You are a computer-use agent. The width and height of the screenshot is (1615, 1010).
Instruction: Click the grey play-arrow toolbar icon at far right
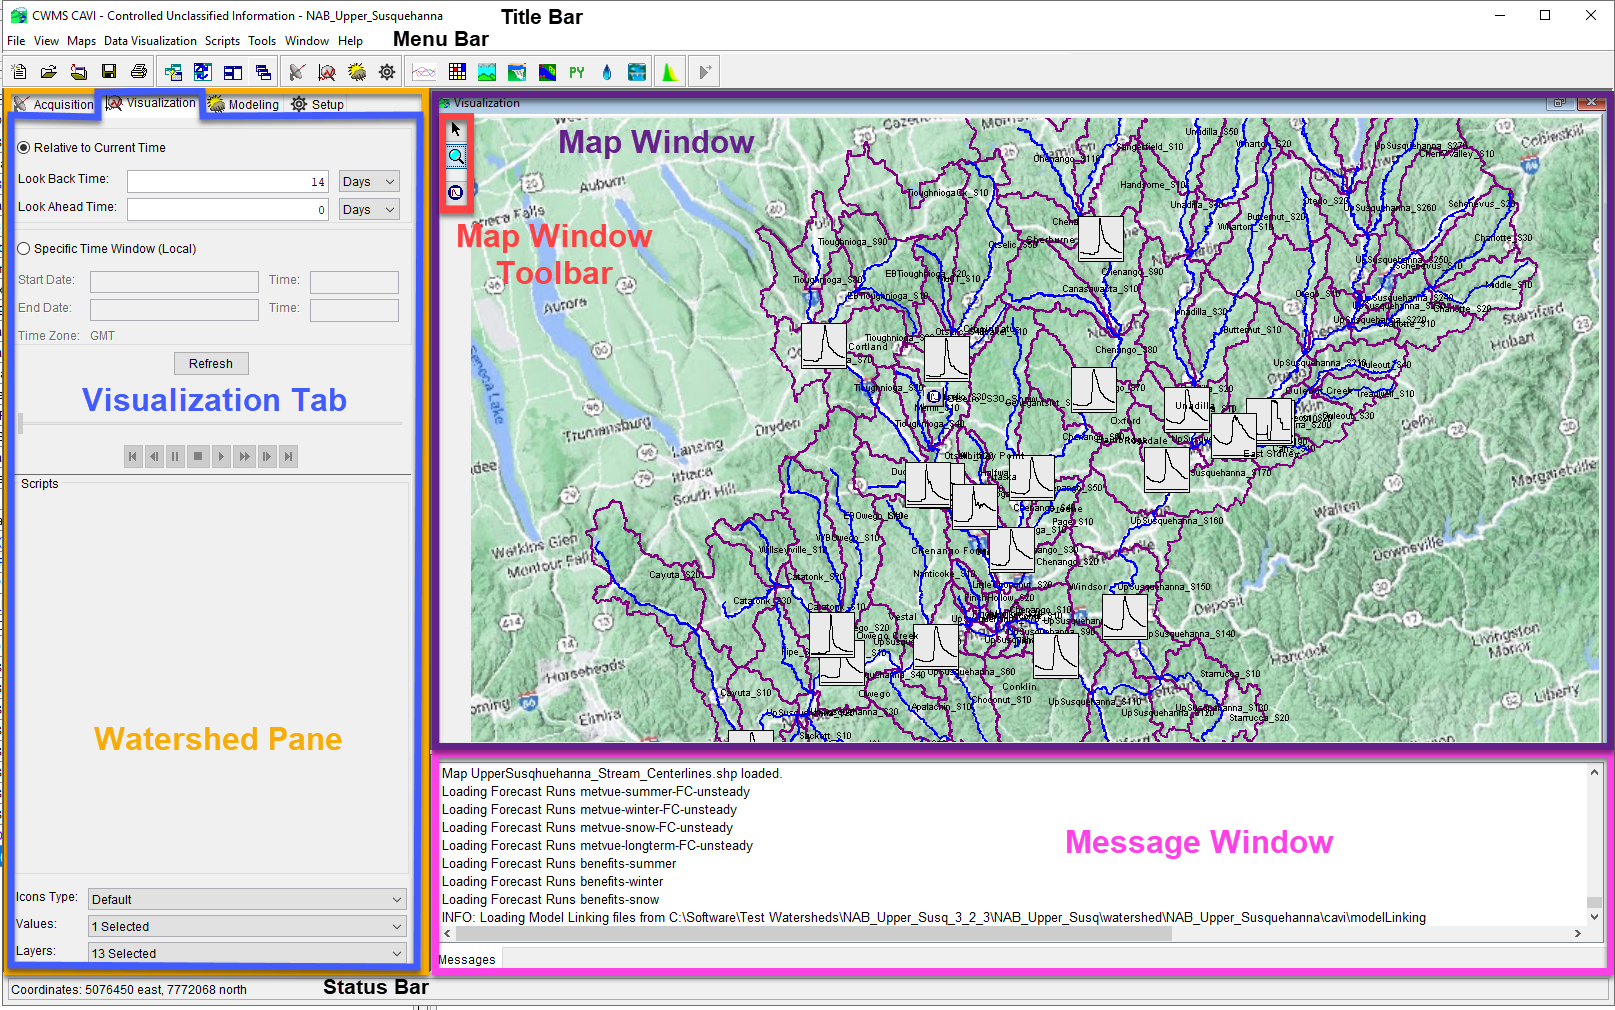click(705, 72)
